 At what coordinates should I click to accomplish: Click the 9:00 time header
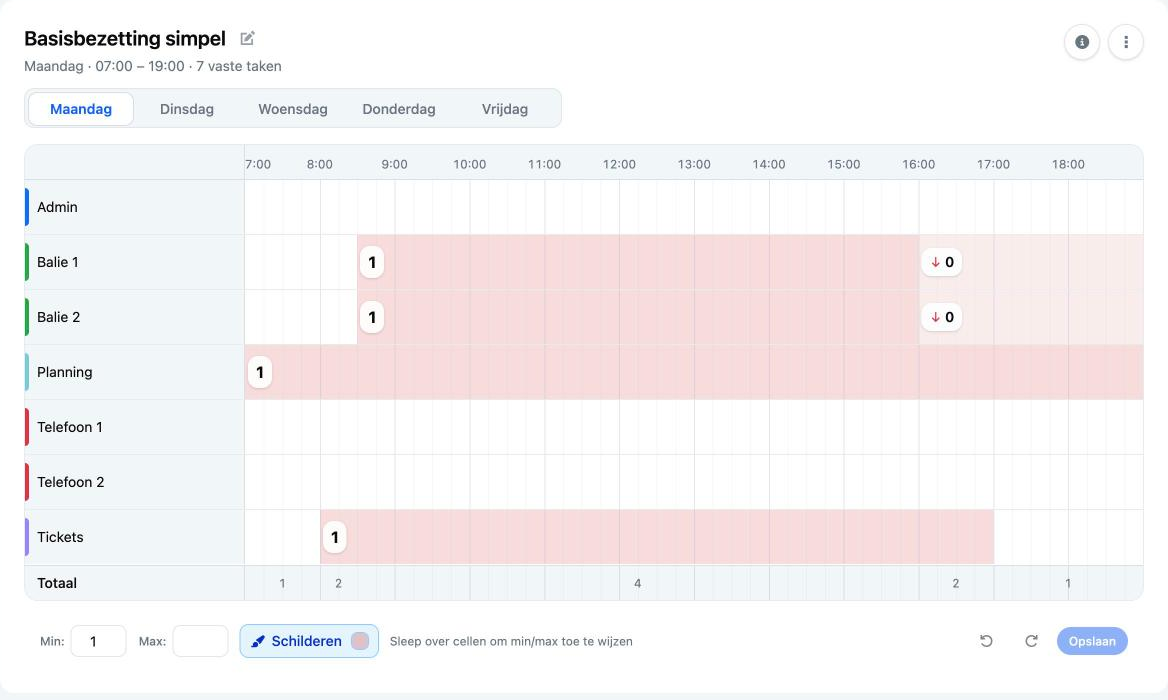[x=395, y=164]
